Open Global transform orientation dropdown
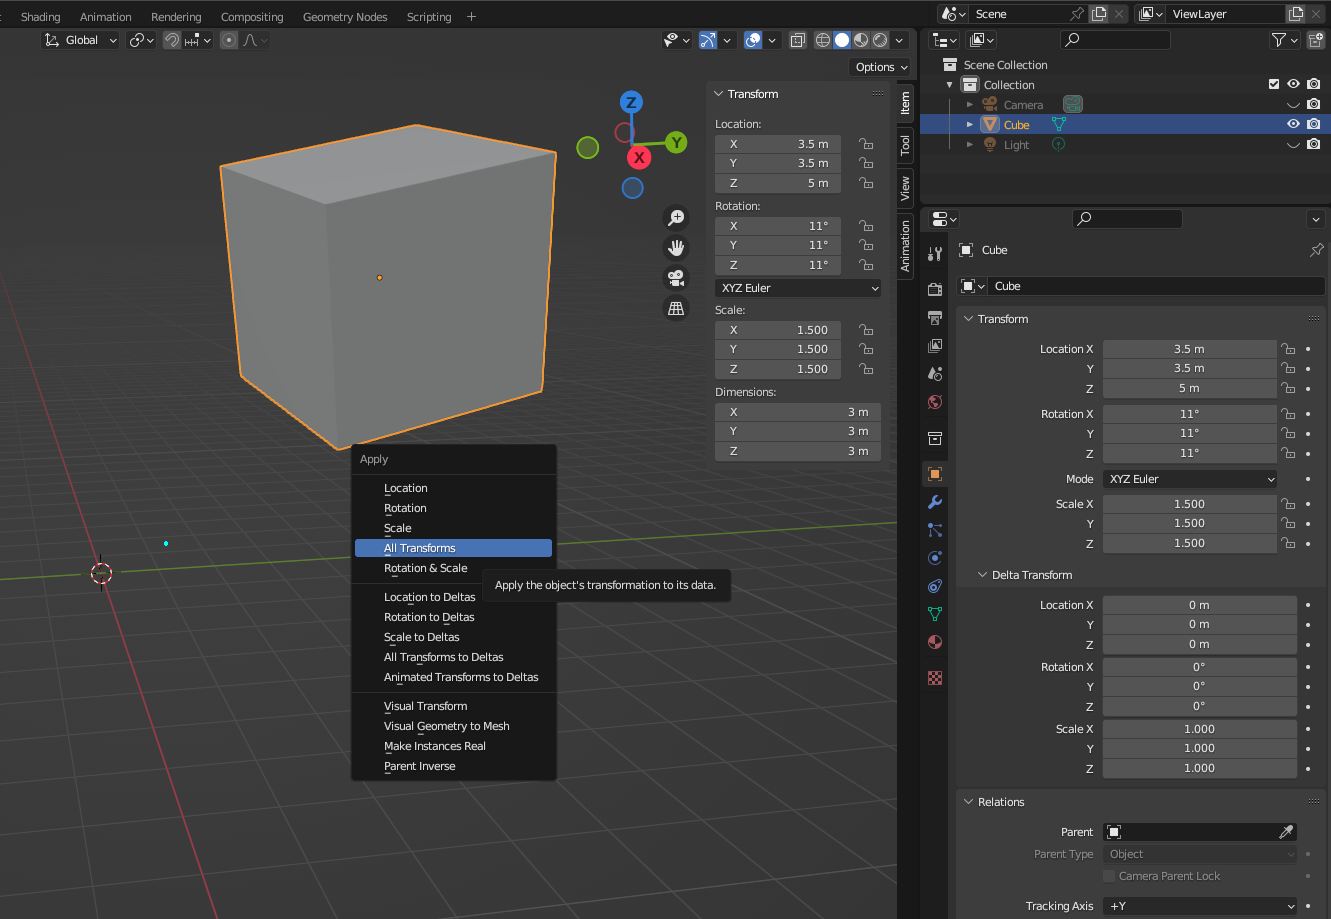The image size is (1331, 919). point(81,40)
